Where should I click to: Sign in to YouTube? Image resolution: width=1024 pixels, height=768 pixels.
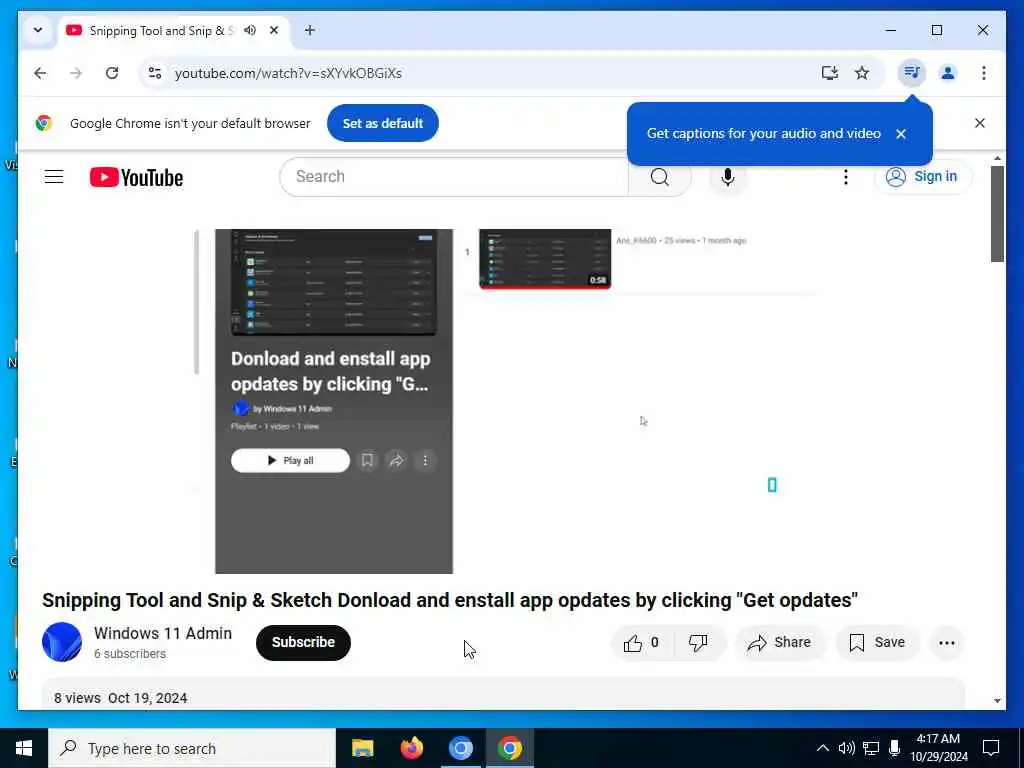coord(923,176)
